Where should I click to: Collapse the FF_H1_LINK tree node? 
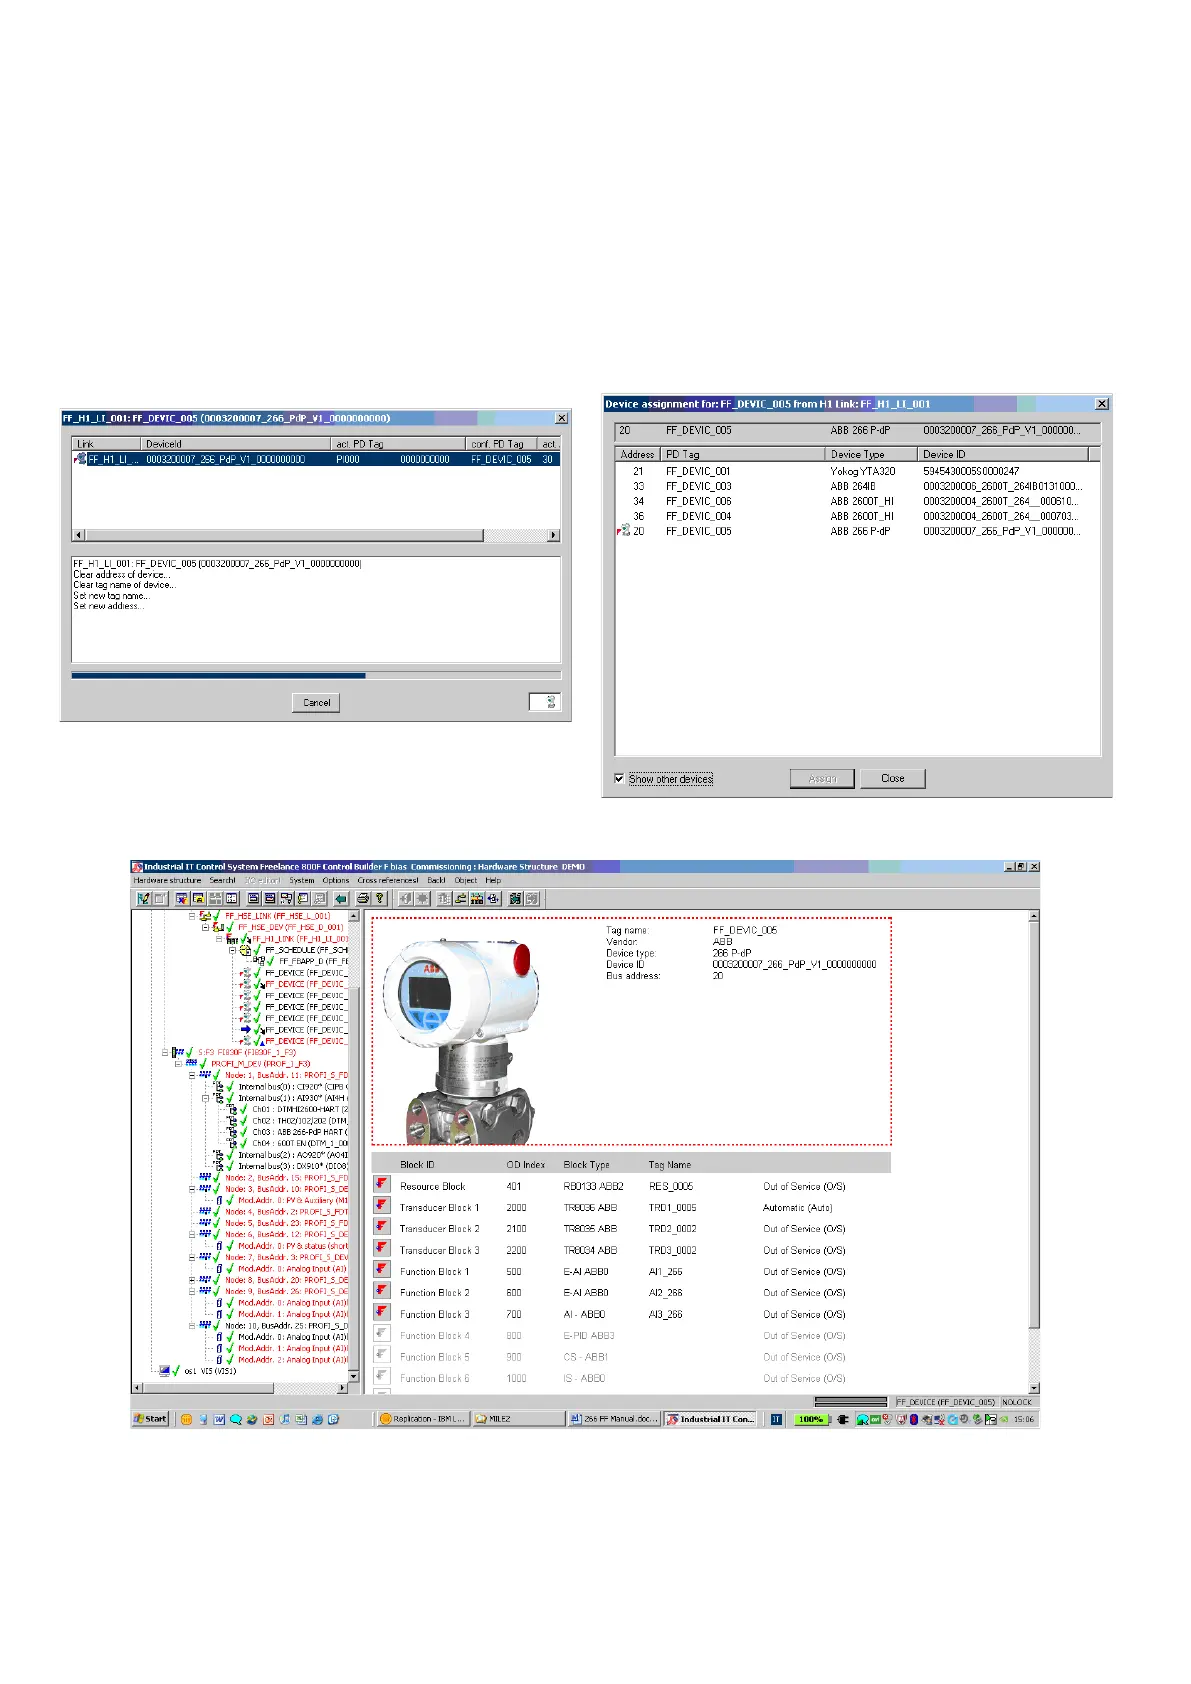[219, 939]
